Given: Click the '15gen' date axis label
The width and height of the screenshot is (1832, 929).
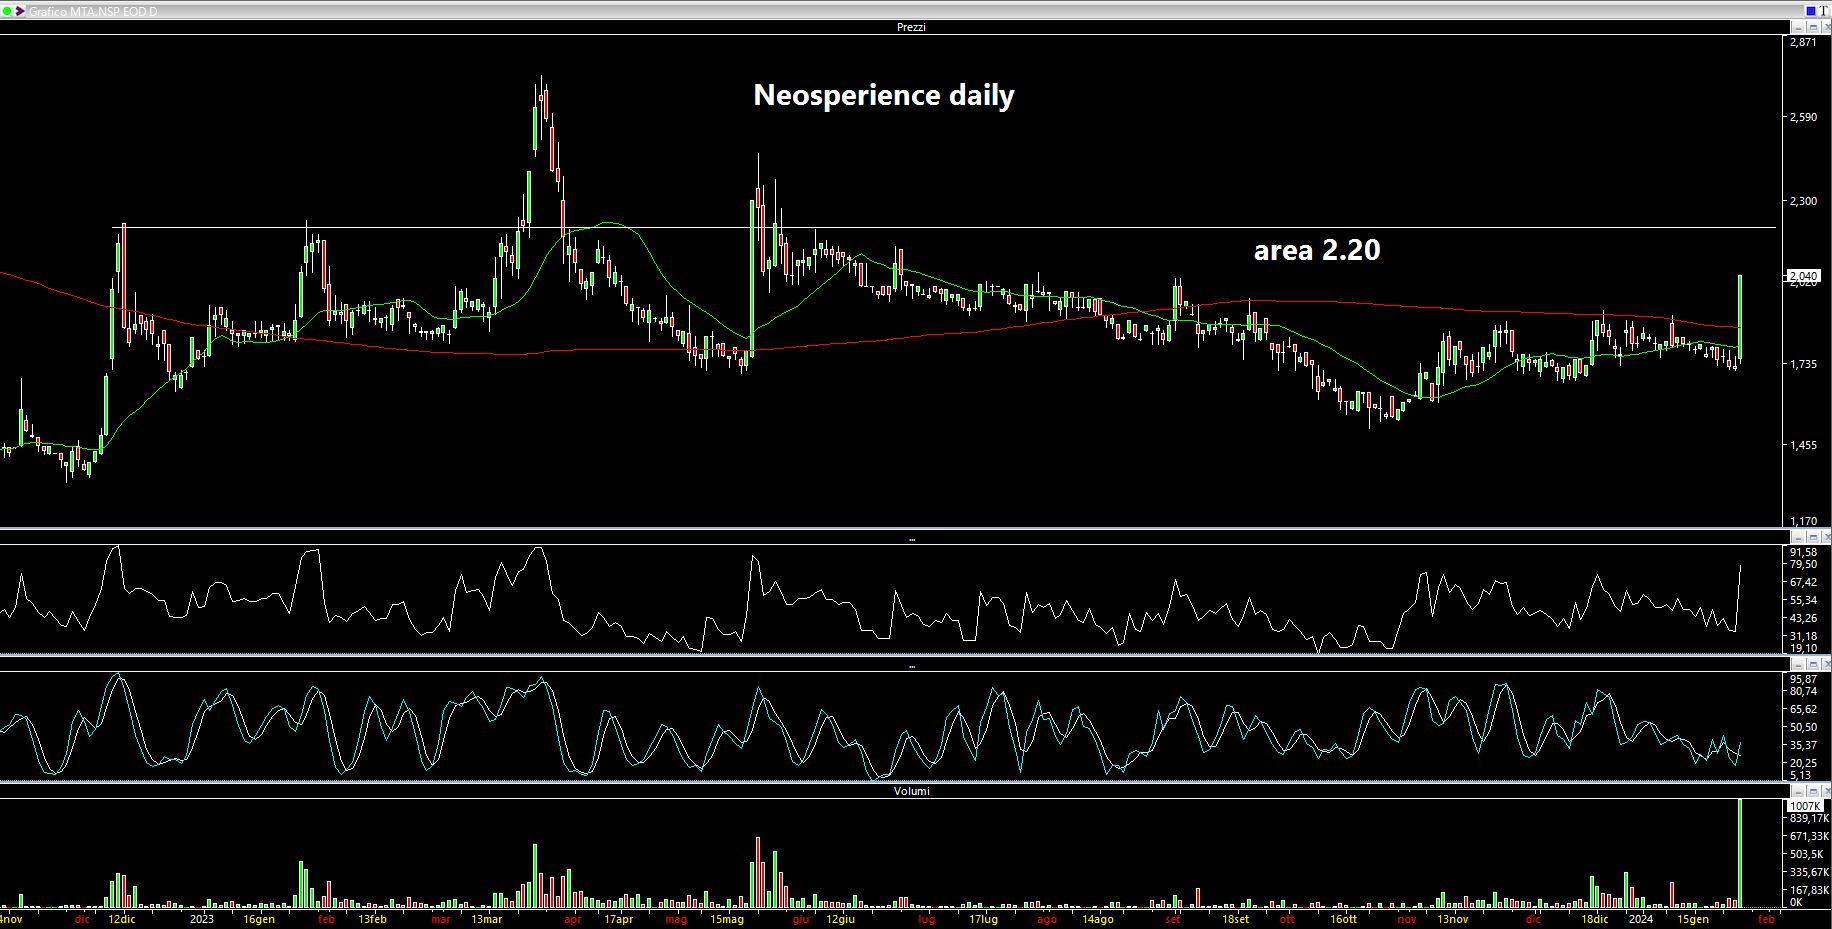Looking at the screenshot, I should pyautogui.click(x=1692, y=919).
